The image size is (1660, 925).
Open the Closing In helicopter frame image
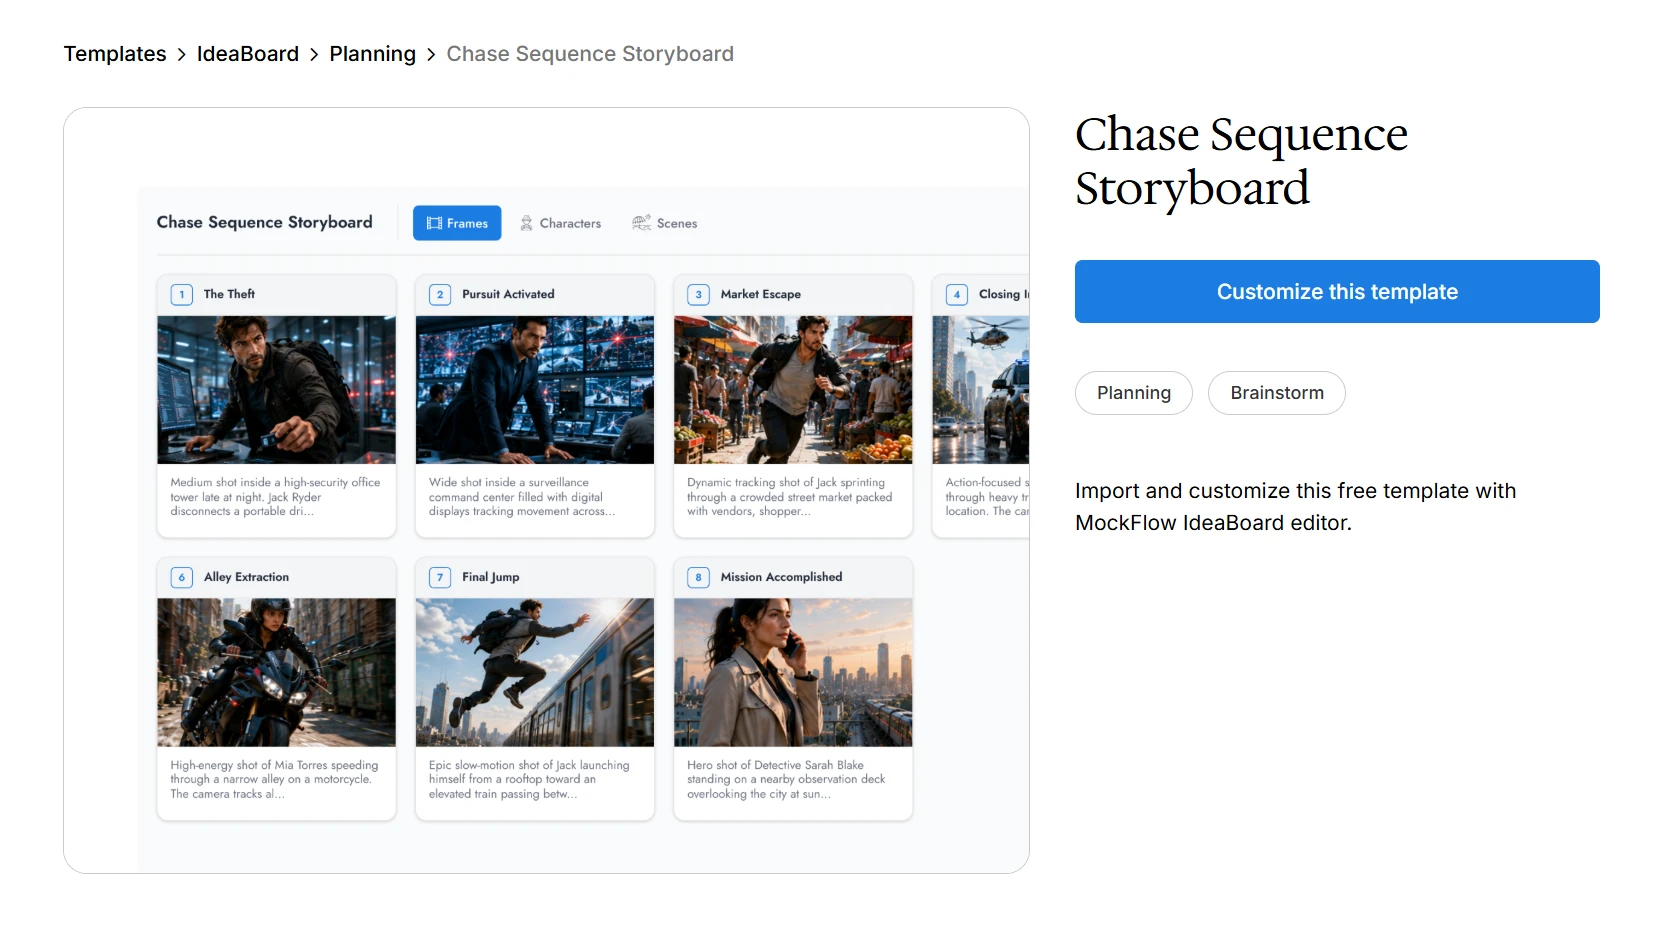tap(981, 390)
